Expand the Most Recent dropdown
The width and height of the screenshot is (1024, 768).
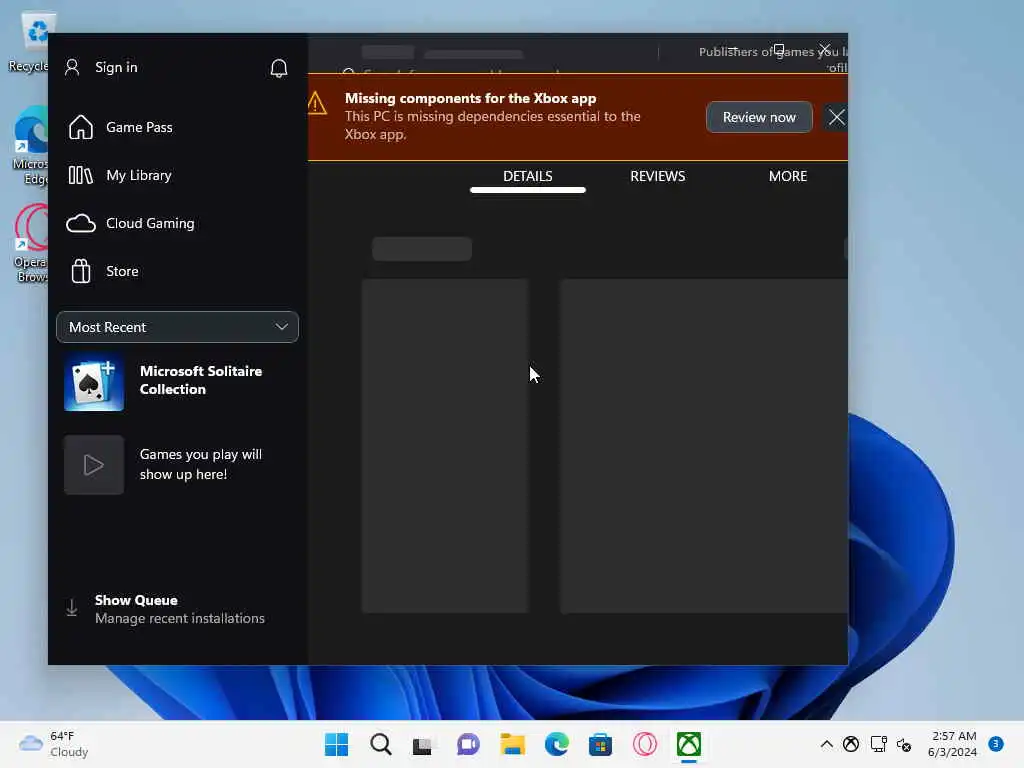(178, 327)
